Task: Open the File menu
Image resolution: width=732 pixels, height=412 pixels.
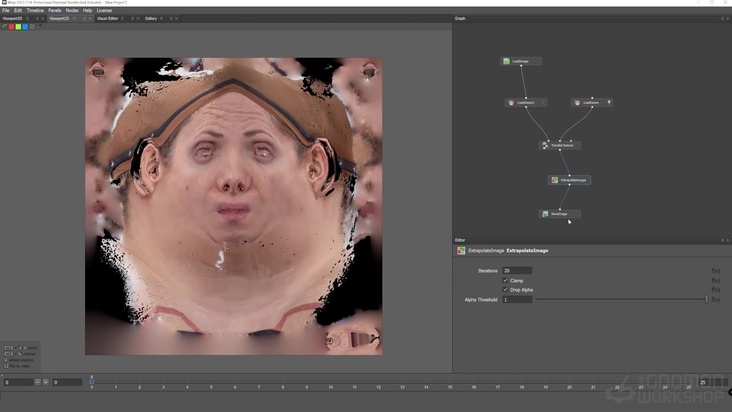Action: 6,10
